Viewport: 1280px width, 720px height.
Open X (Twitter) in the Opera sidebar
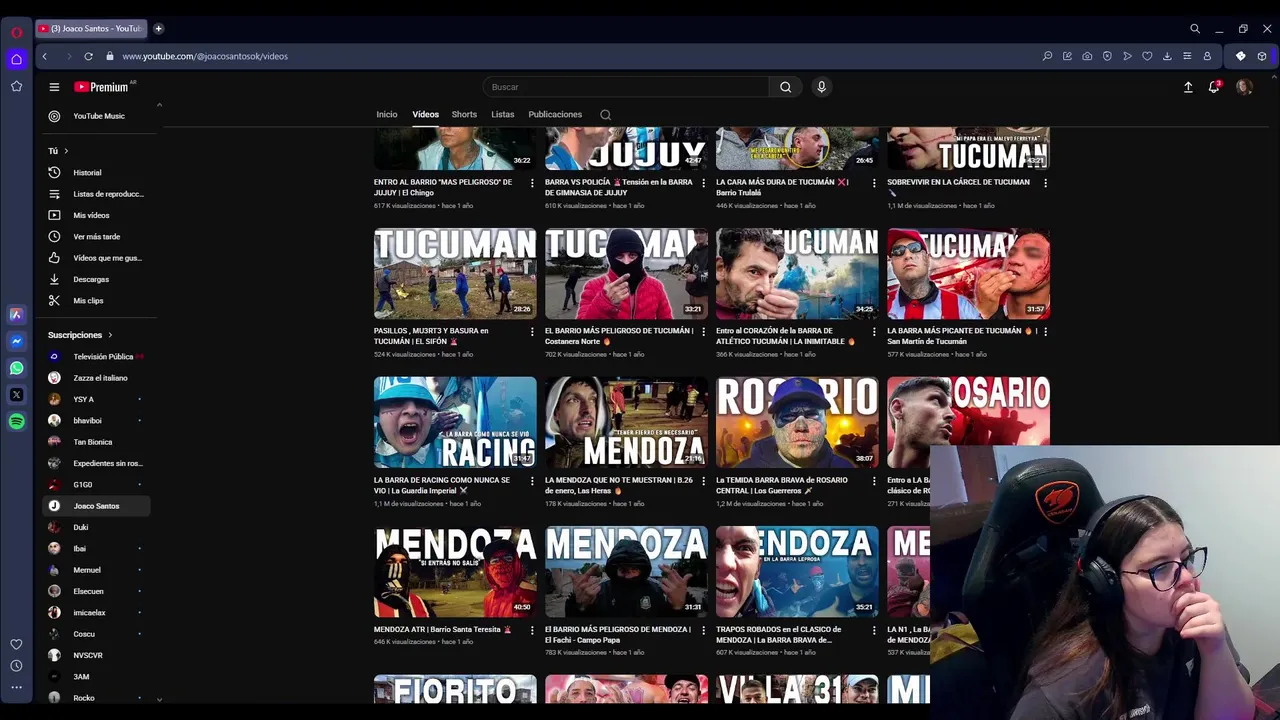coord(16,395)
